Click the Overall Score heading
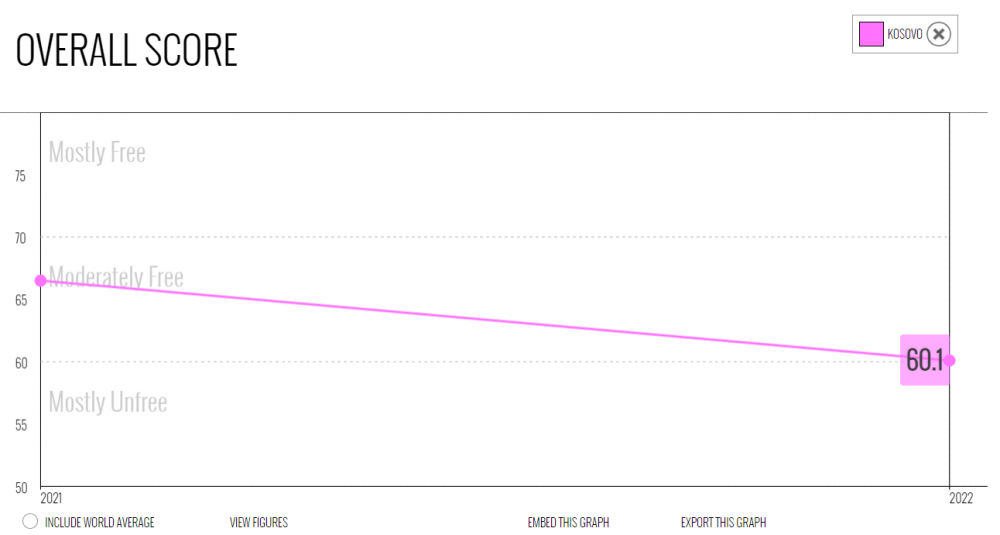This screenshot has height=535, width=1000. pos(126,50)
